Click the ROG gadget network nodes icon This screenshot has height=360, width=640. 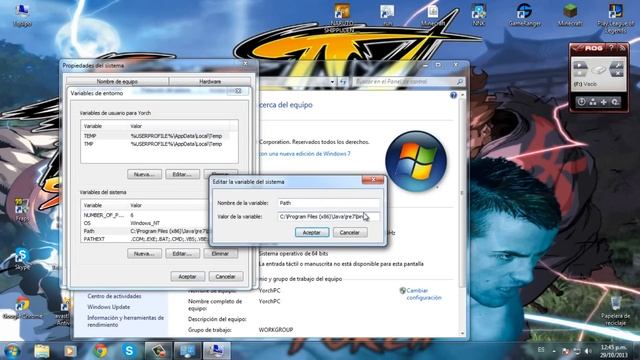[593, 102]
